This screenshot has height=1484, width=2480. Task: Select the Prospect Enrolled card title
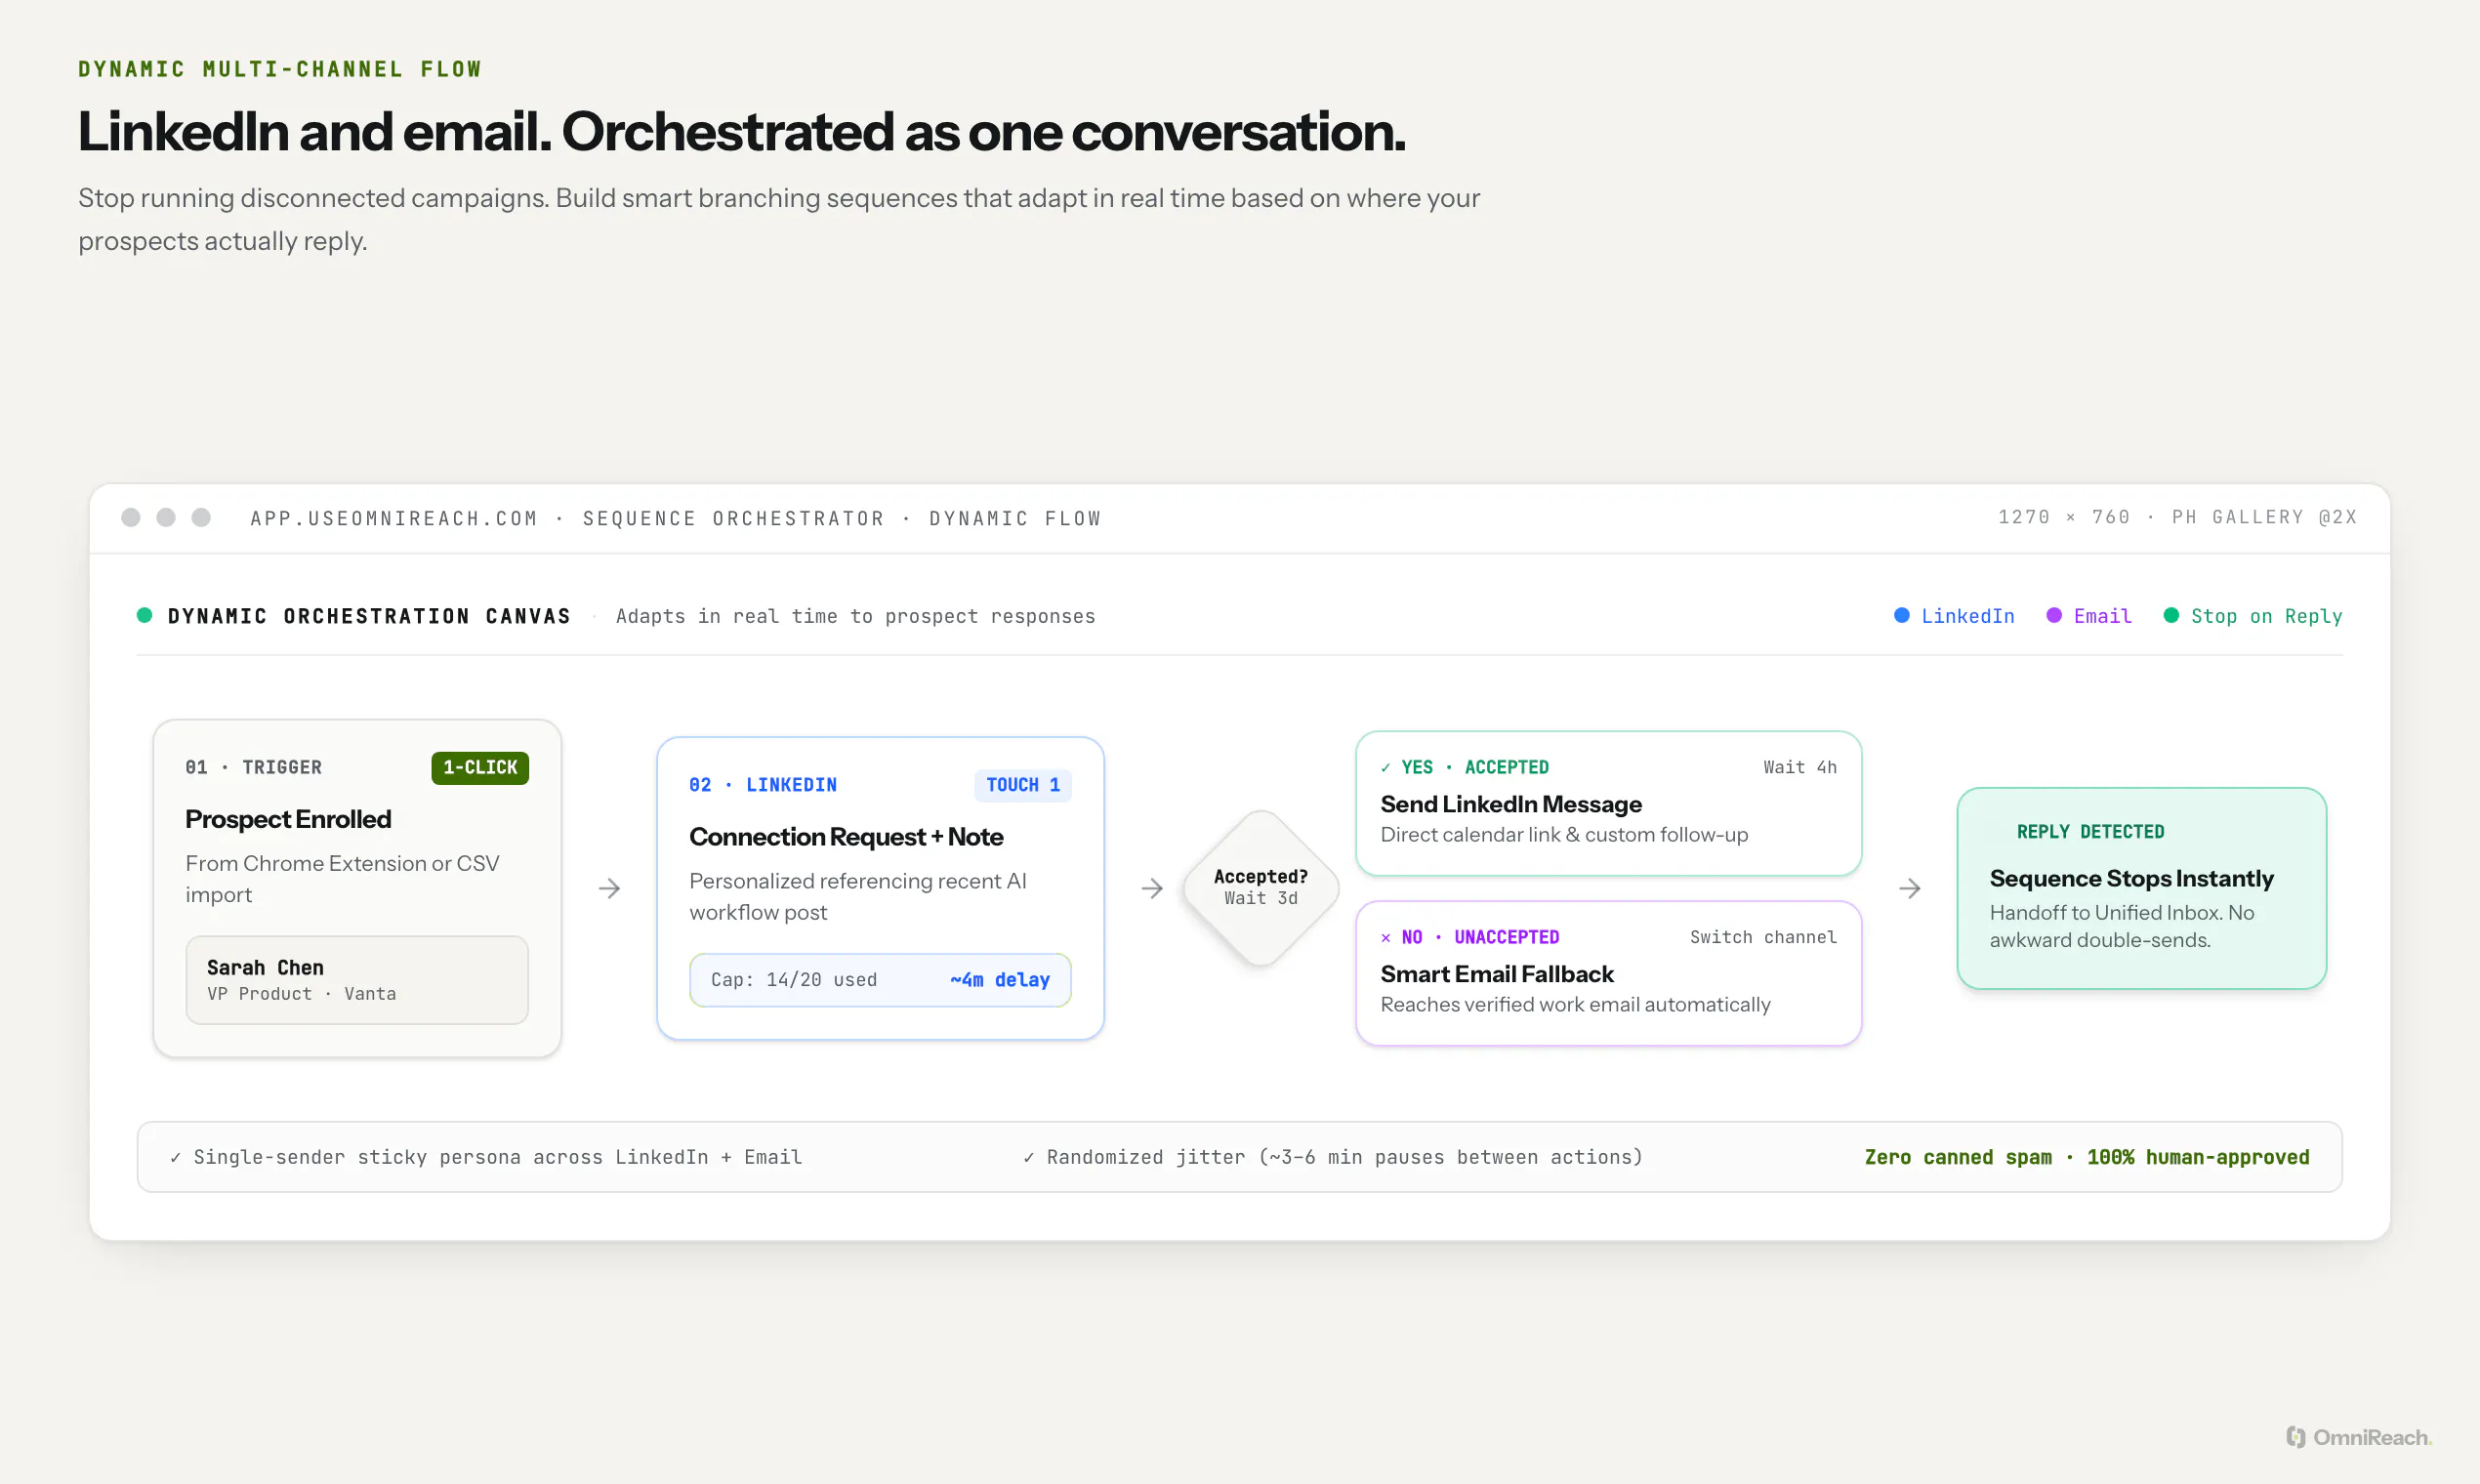pyautogui.click(x=288, y=819)
